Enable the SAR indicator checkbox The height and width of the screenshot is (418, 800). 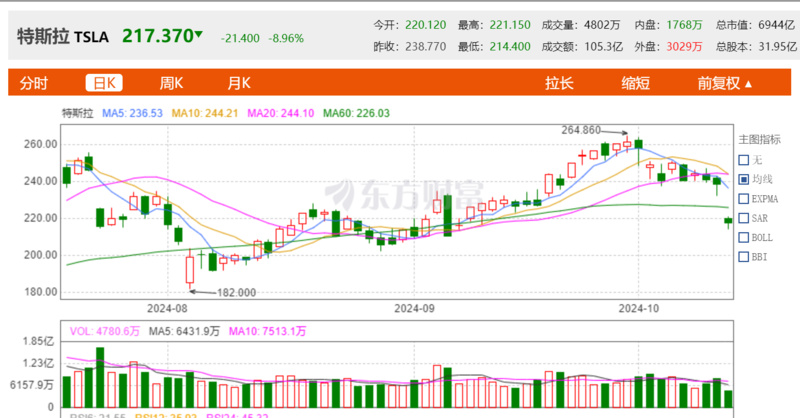744,218
